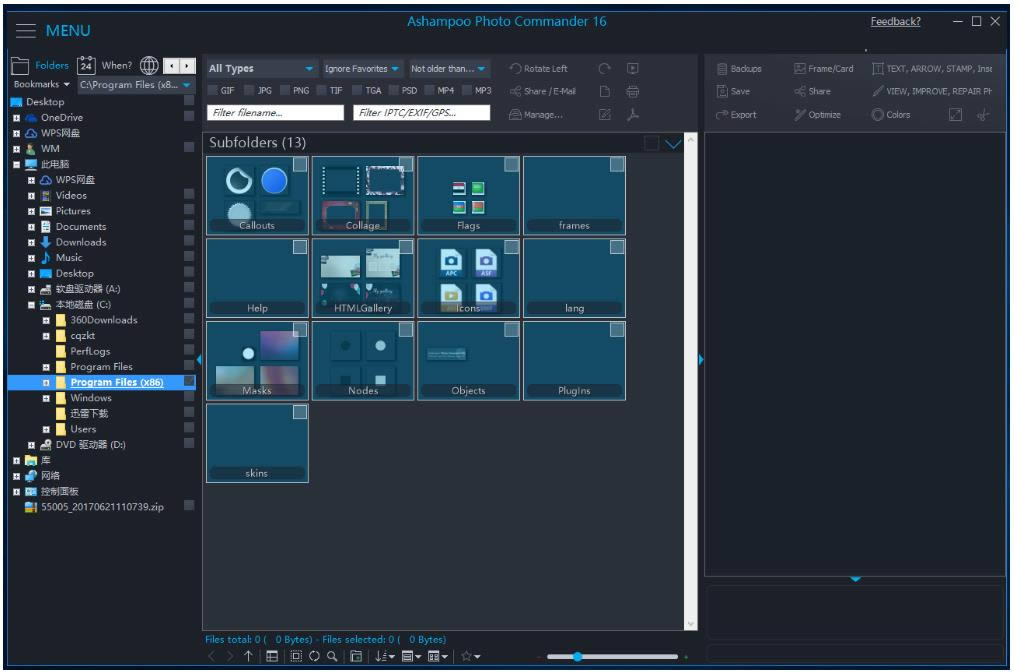Enable the GIF file type checkbox
This screenshot has height=672, width=1014.
(213, 90)
